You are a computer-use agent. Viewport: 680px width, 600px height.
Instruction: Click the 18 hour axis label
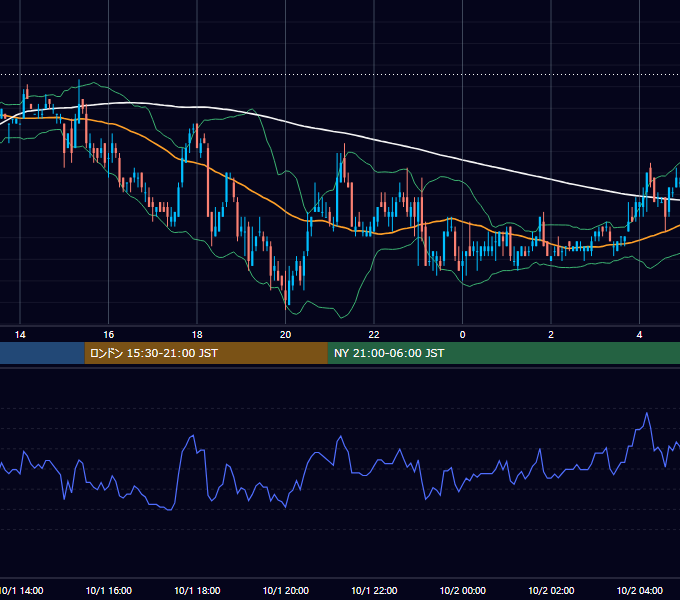click(197, 335)
